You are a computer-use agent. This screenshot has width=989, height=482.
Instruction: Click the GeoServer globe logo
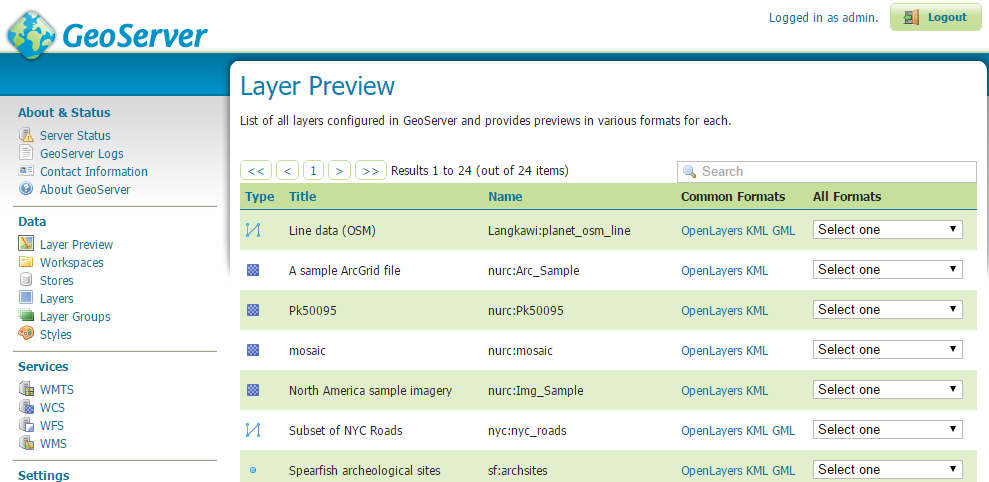(32, 33)
